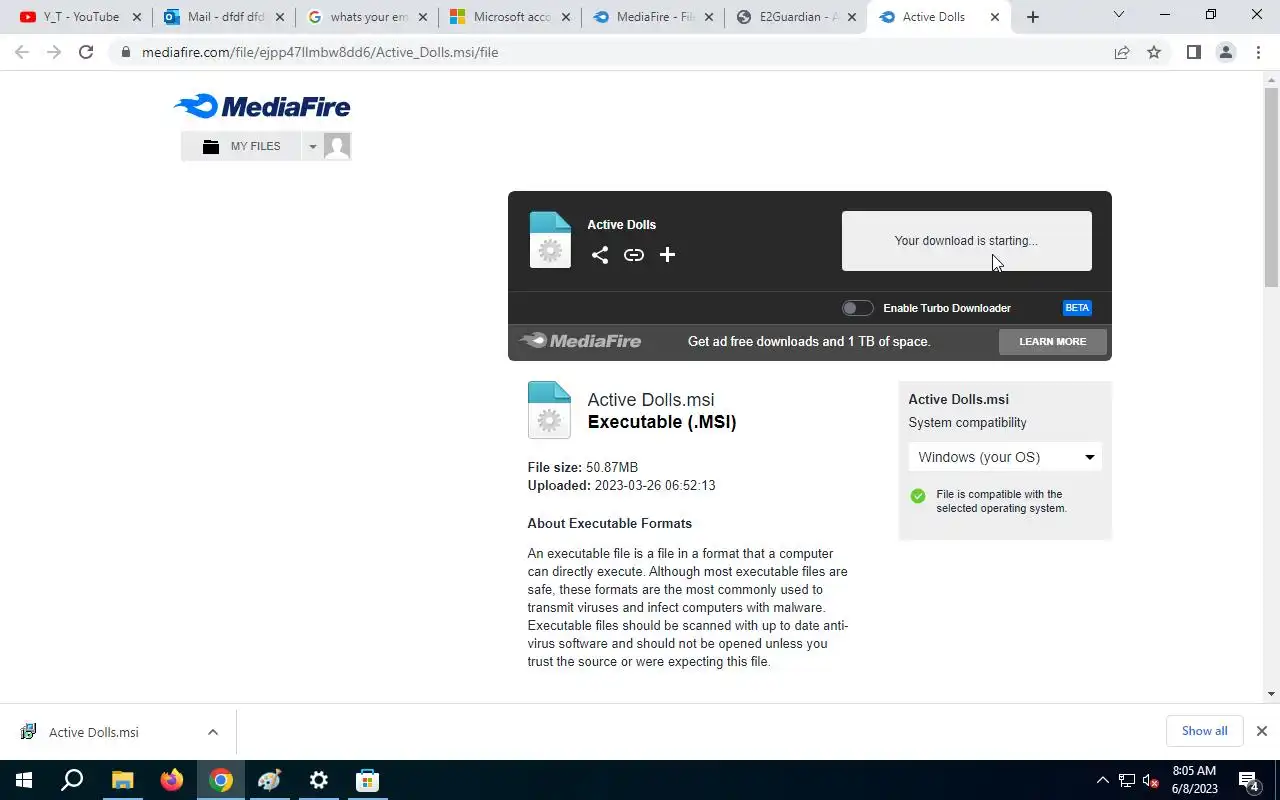The width and height of the screenshot is (1280, 800).
Task: Bookmark this page with the star icon
Action: [1154, 52]
